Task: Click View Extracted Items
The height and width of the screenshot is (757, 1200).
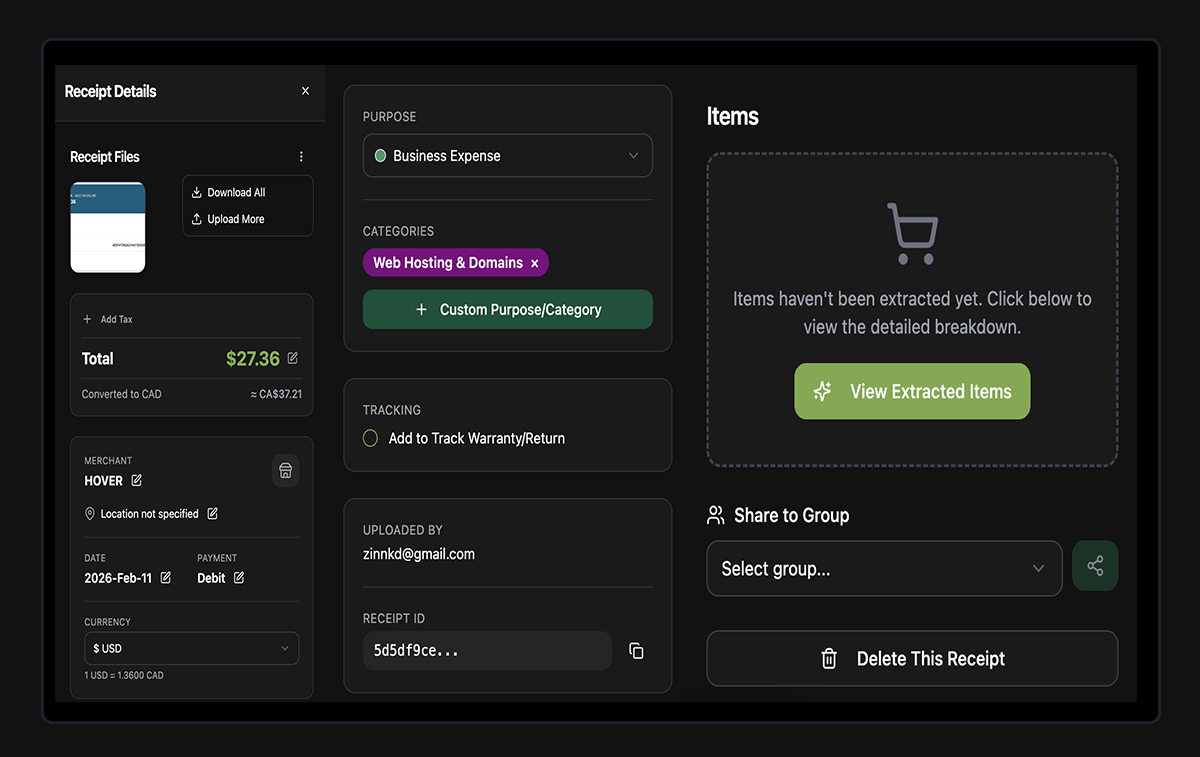Action: click(x=911, y=391)
